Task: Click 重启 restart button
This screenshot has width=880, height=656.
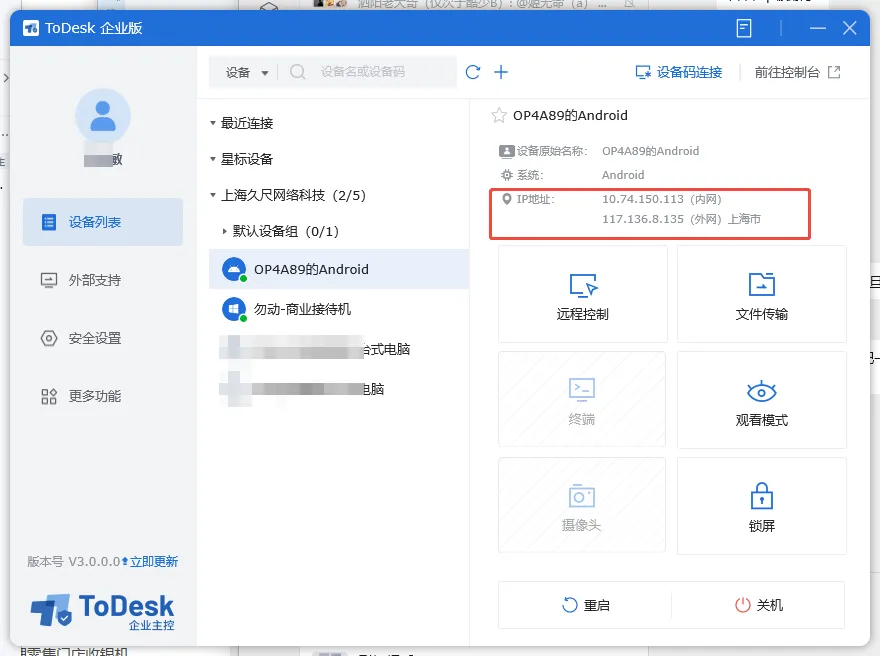Action: (x=585, y=605)
